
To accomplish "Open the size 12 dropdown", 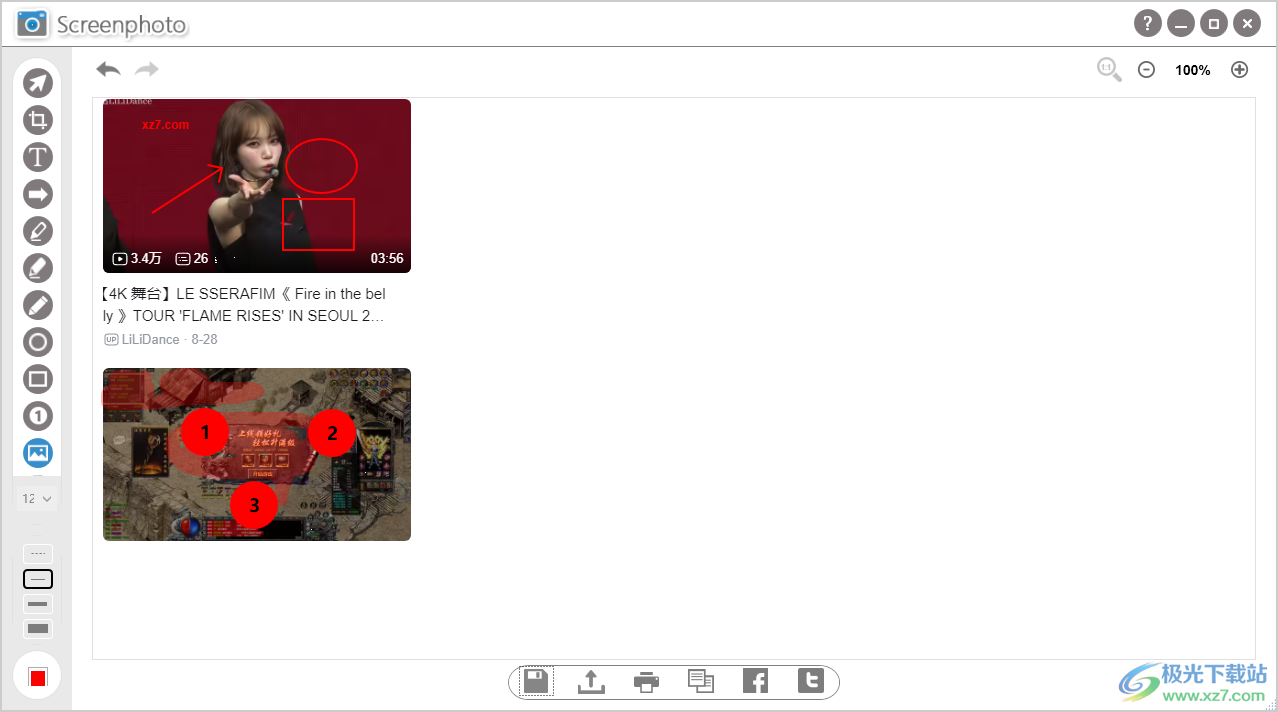I will coord(37,497).
